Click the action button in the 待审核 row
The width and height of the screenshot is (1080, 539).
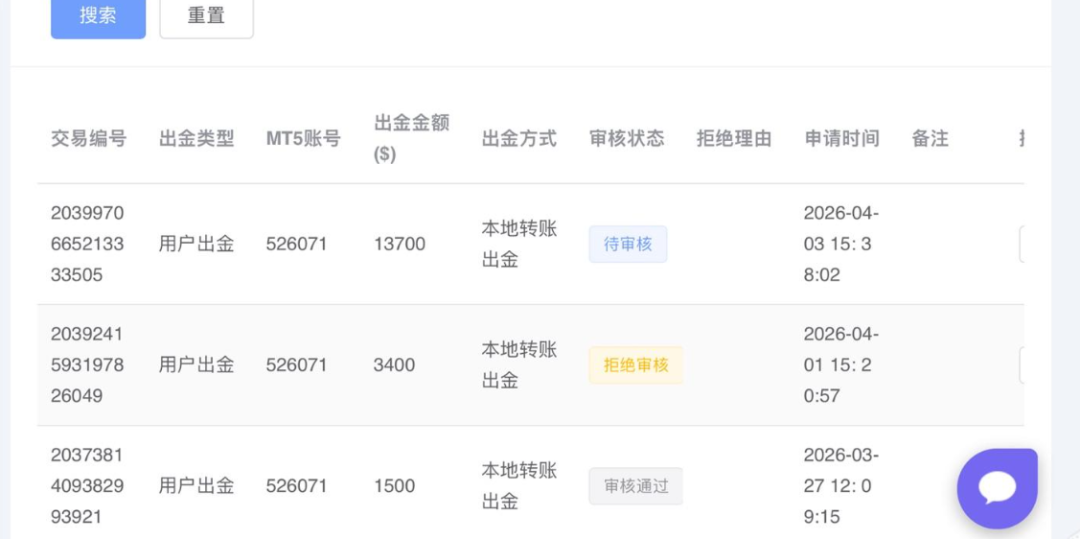[x=1022, y=244]
